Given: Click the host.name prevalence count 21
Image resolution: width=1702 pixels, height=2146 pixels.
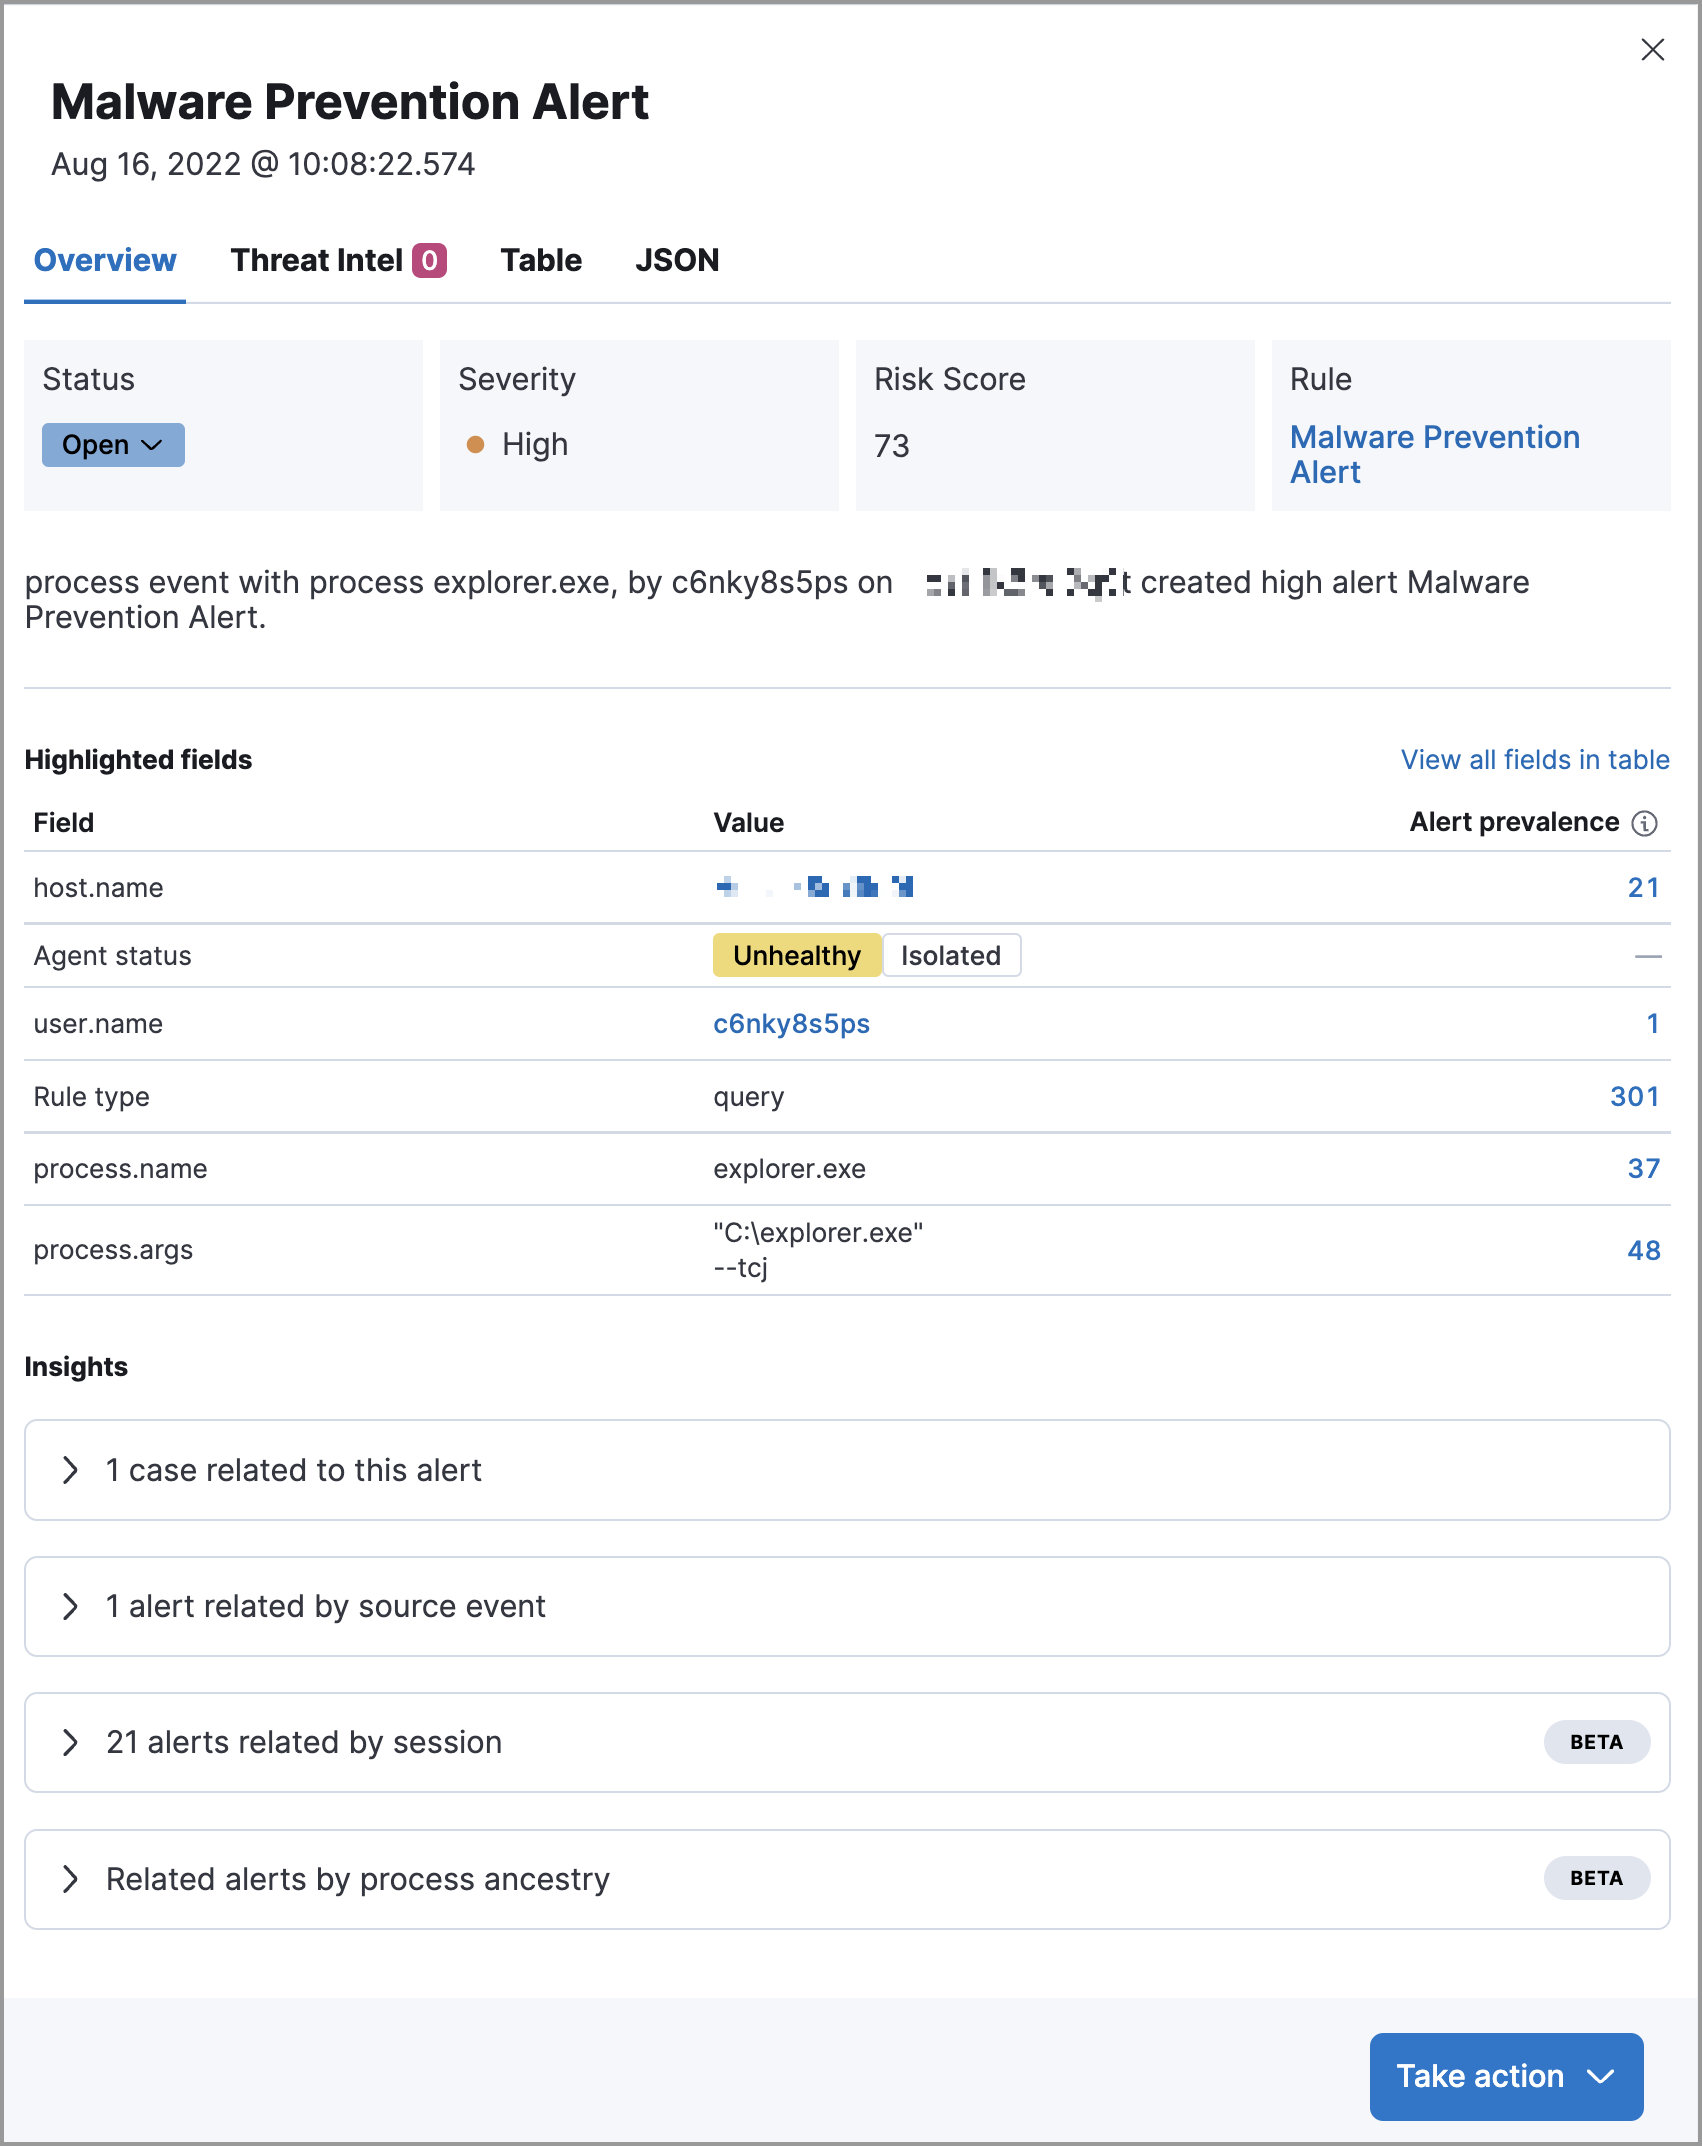Looking at the screenshot, I should click(1643, 888).
